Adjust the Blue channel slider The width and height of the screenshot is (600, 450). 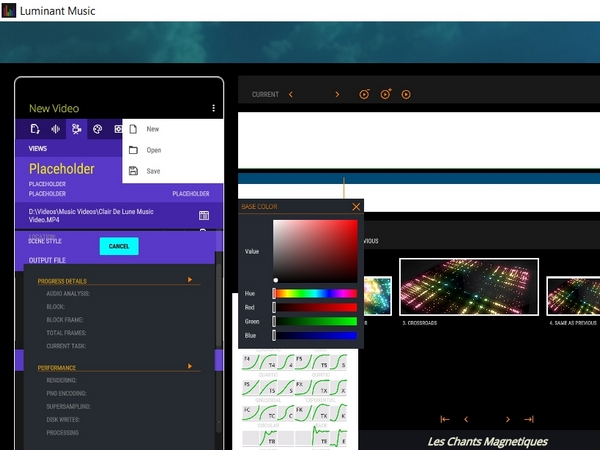point(315,336)
